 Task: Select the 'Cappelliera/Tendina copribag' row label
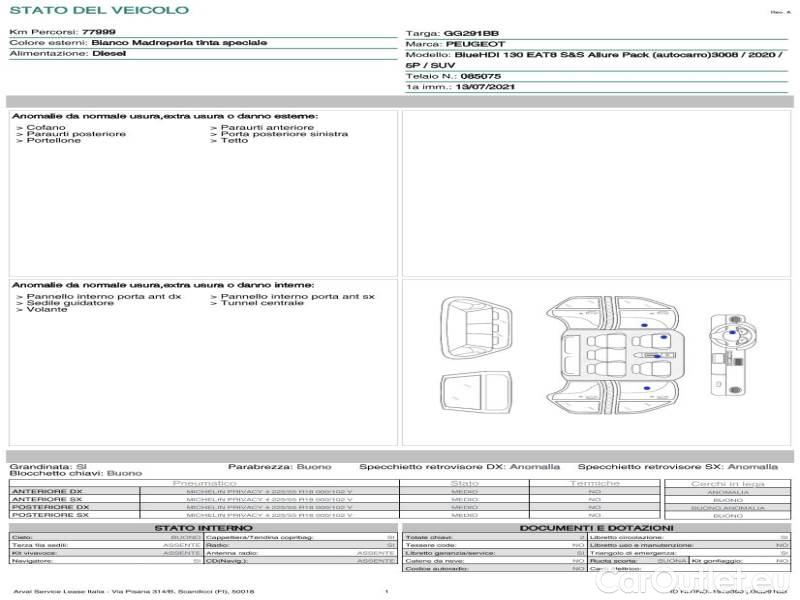(259, 537)
